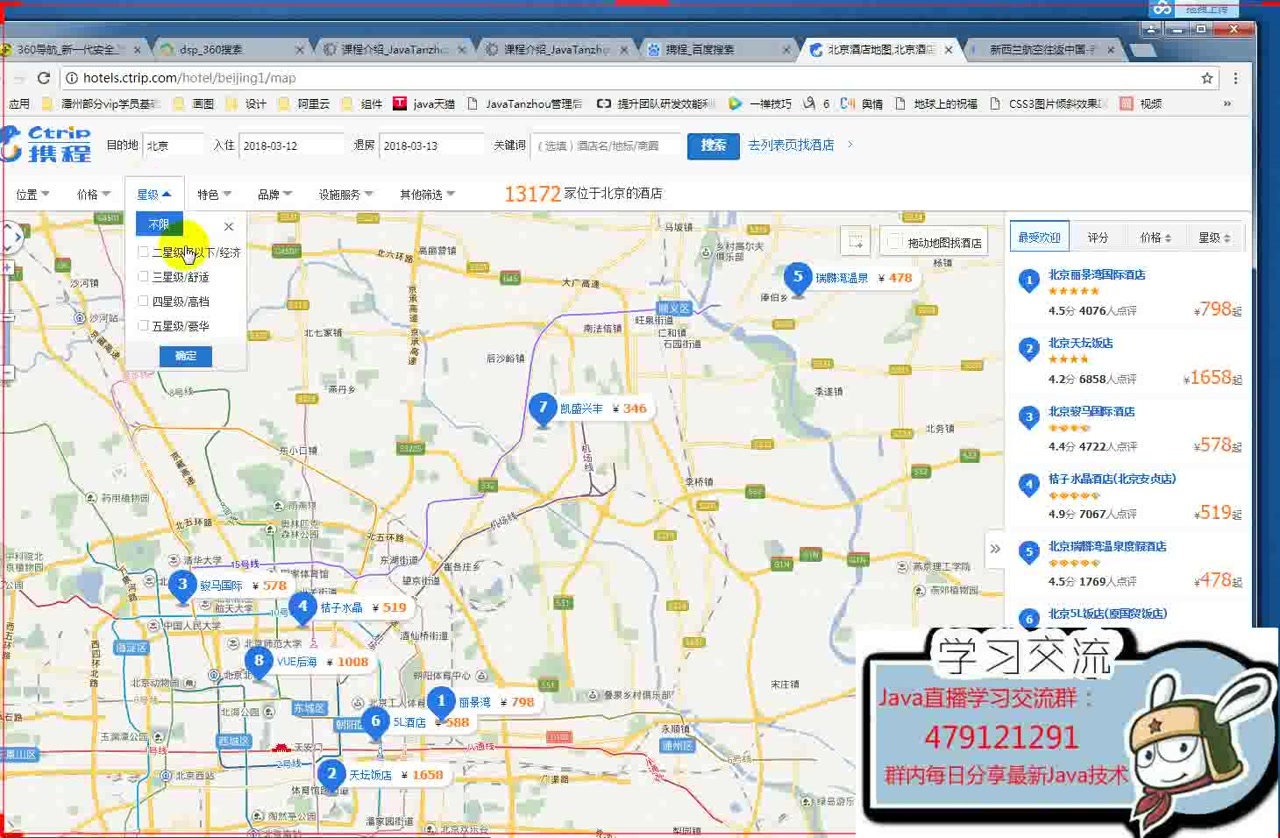
Task: Open the java天猫 bookmark
Action: tap(426, 103)
